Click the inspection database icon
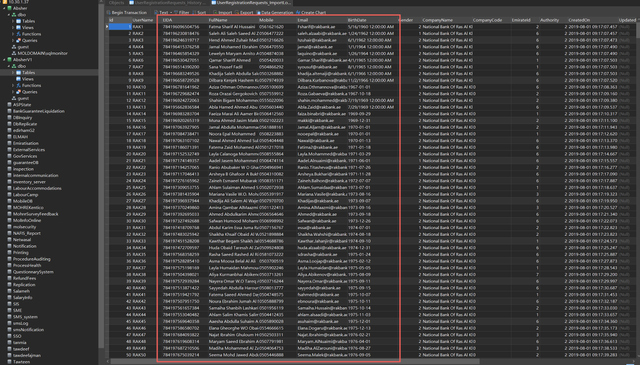 pyautogui.click(x=9, y=169)
